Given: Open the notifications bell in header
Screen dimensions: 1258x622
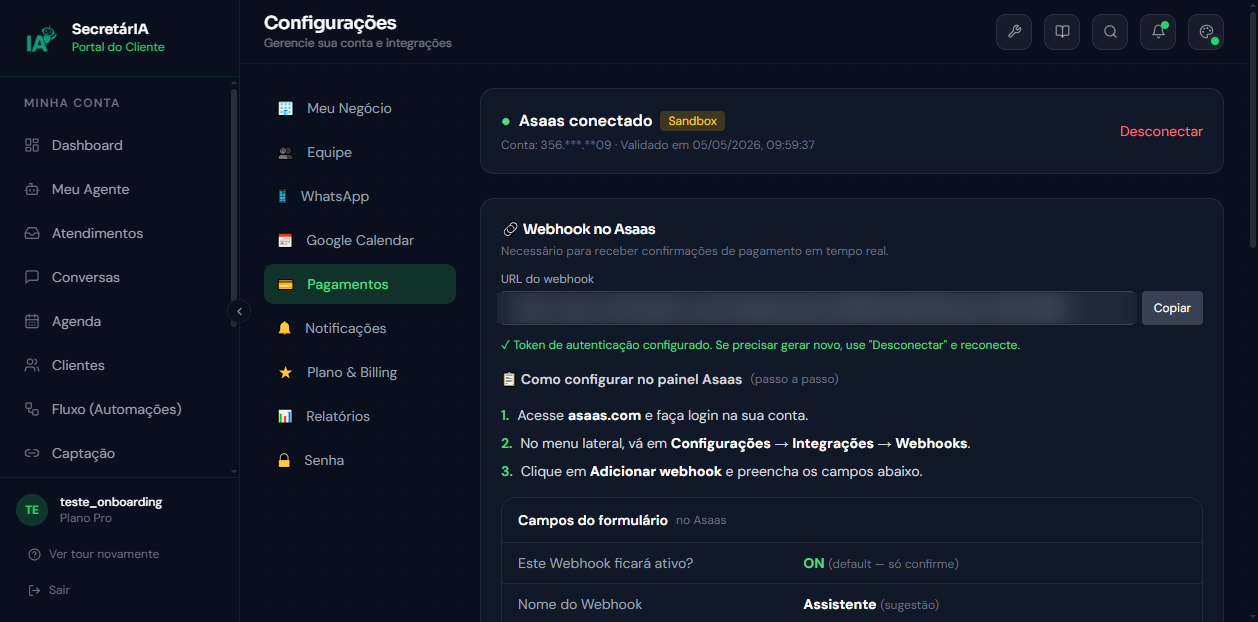Looking at the screenshot, I should tap(1158, 32).
